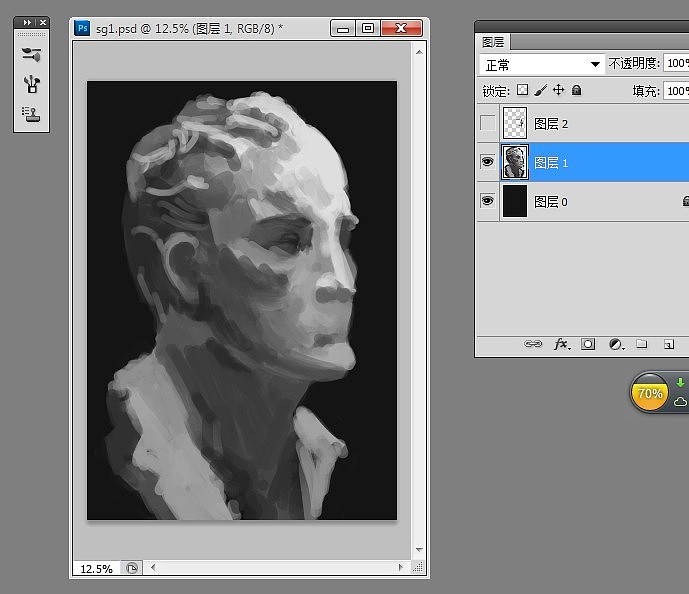Click the 12.5% zoom level field
Screen dimensions: 689x594
click(96, 569)
